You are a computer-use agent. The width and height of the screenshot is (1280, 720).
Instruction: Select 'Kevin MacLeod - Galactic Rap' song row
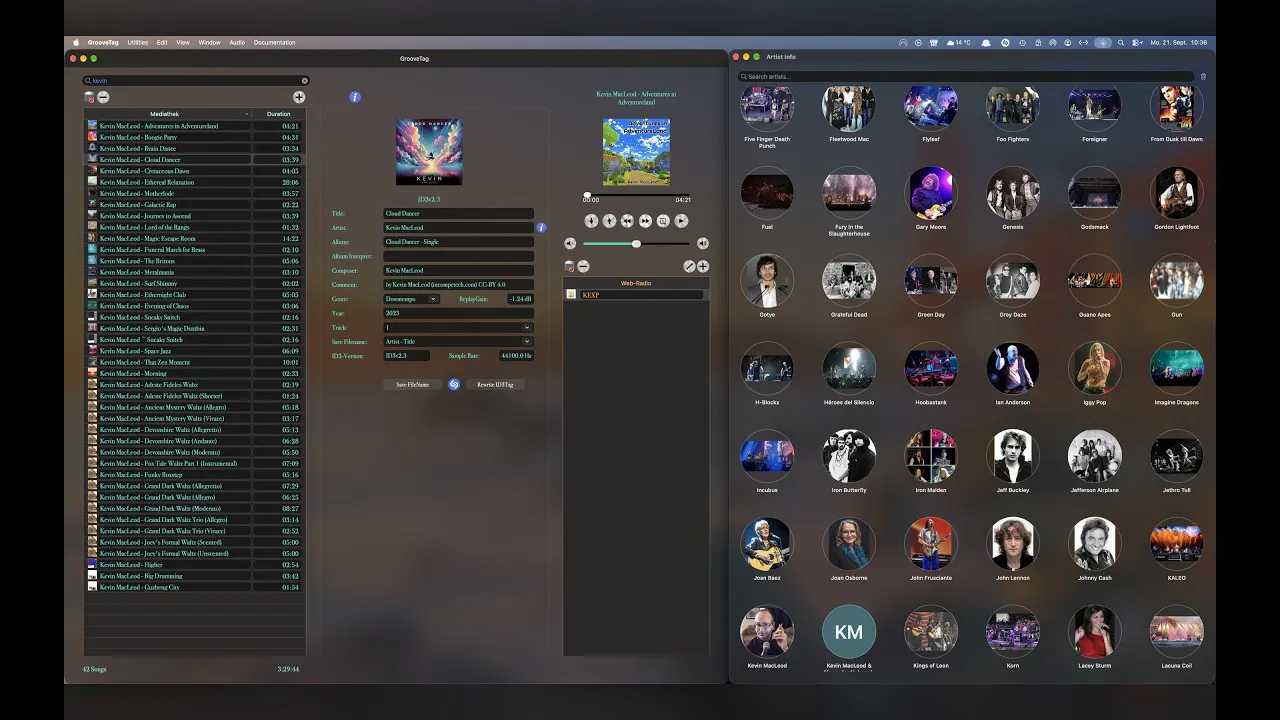pyautogui.click(x=194, y=205)
